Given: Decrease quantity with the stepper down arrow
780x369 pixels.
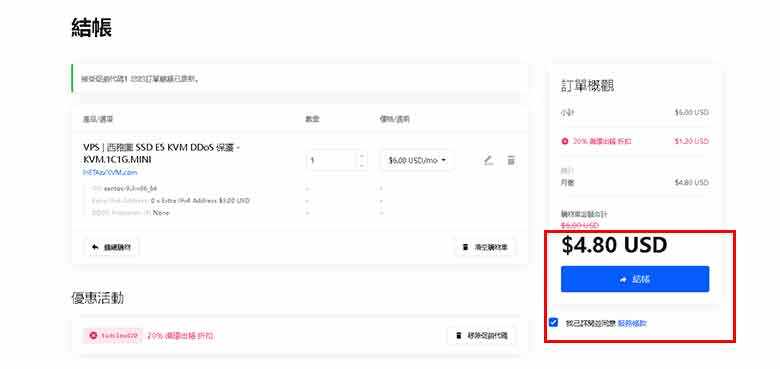Looking at the screenshot, I should tap(362, 165).
